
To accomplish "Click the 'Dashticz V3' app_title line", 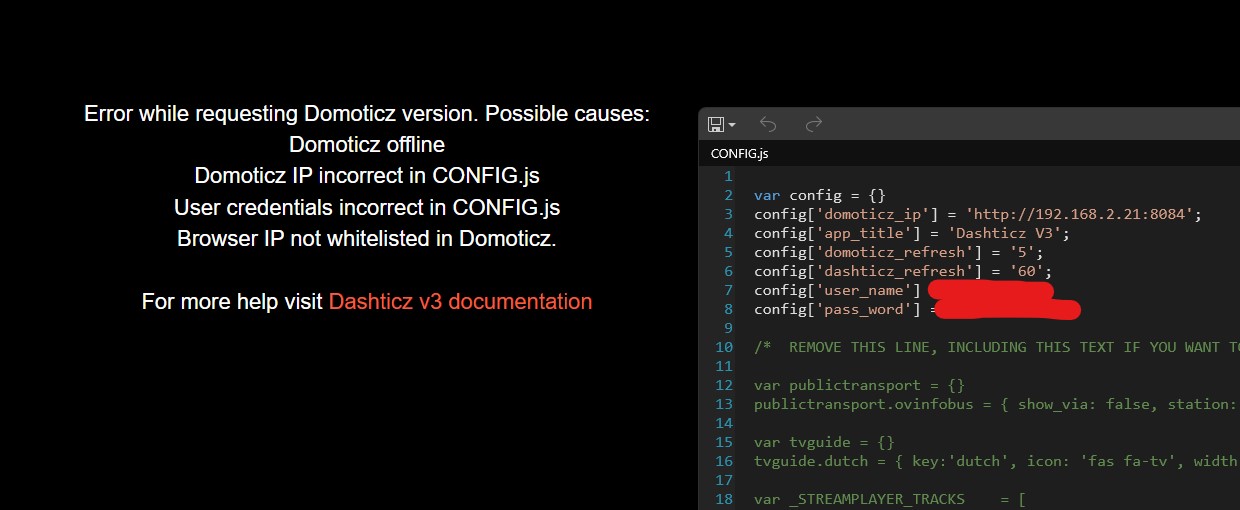I will pos(912,233).
